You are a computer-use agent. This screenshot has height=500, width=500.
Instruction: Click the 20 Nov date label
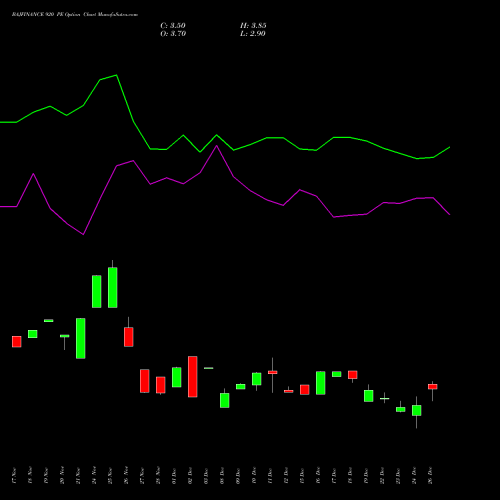[62, 476]
